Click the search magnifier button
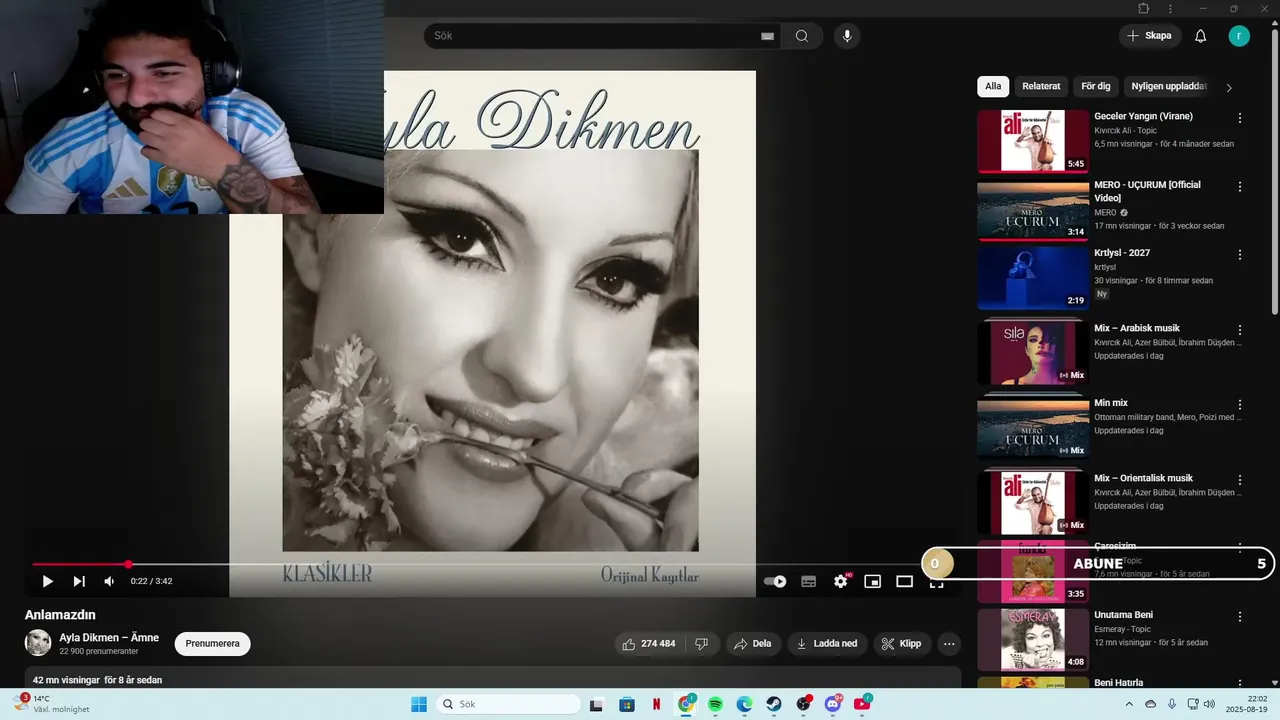The height and width of the screenshot is (720, 1280). 802,36
